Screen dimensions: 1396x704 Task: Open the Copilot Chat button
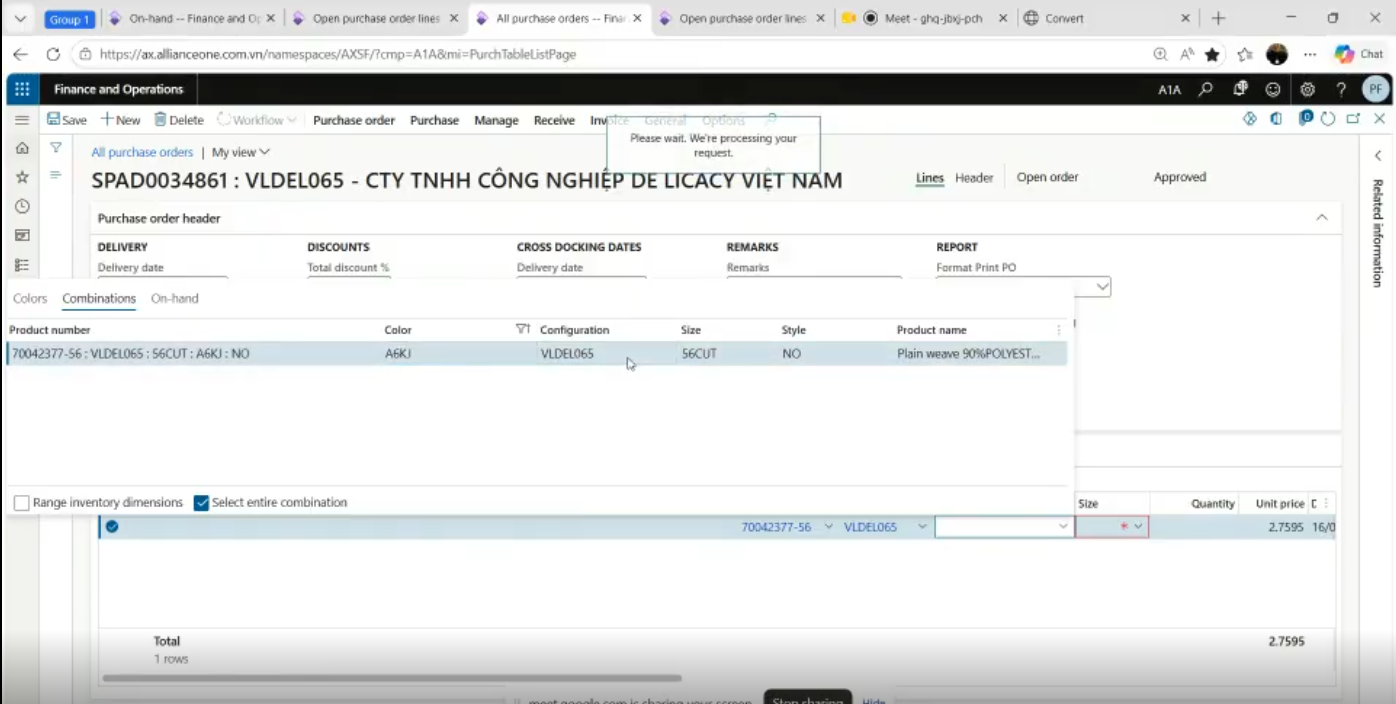point(1359,54)
